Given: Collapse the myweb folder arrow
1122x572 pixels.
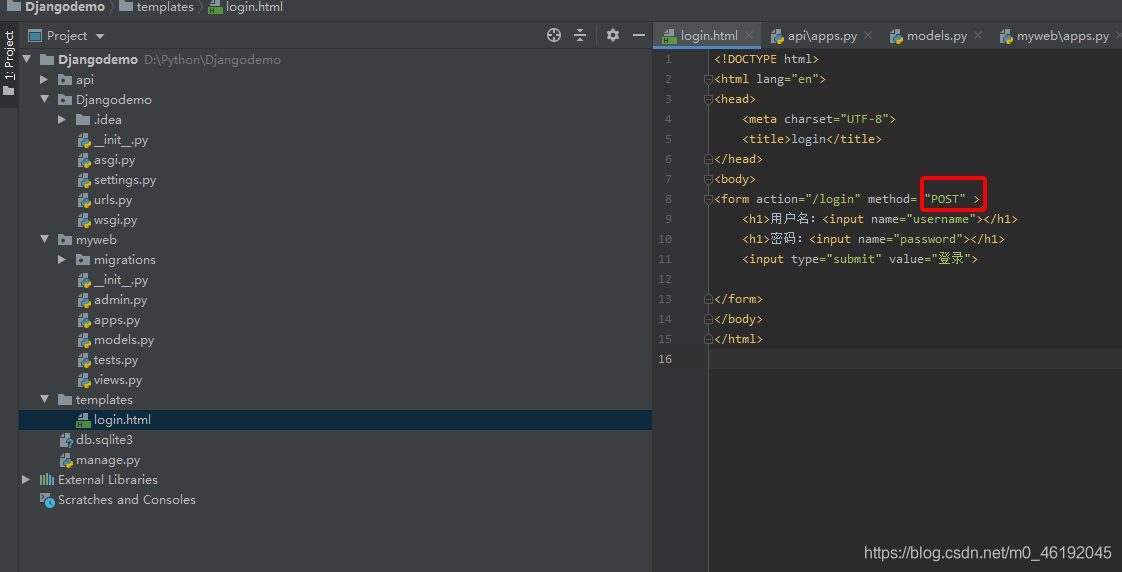Looking at the screenshot, I should [x=44, y=240].
